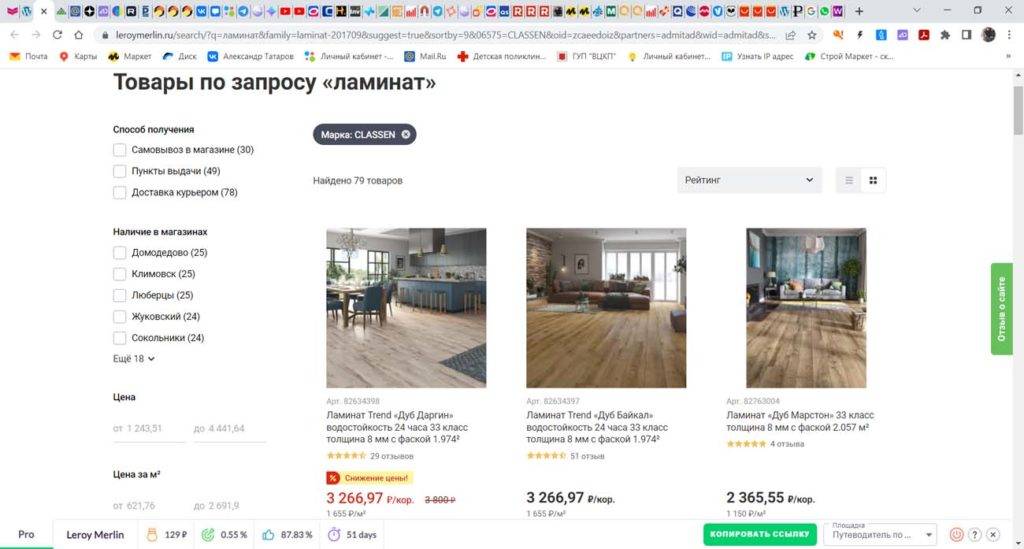Check the Доставка курьером option

tap(120, 192)
